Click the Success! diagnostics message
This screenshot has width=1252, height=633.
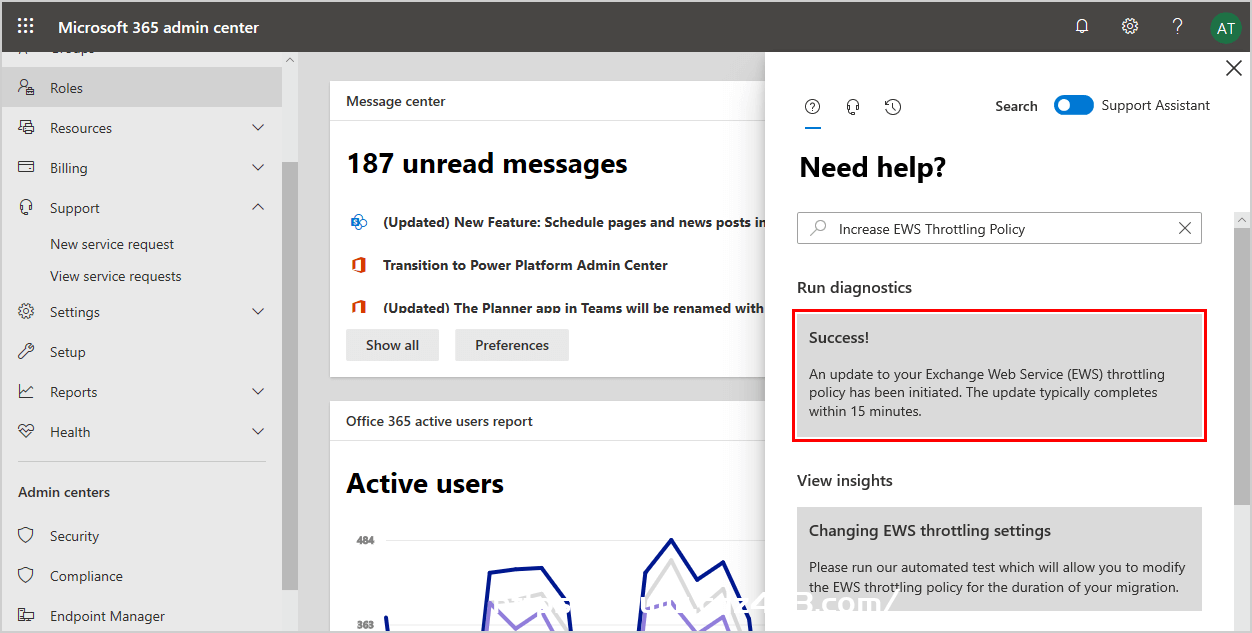999,375
